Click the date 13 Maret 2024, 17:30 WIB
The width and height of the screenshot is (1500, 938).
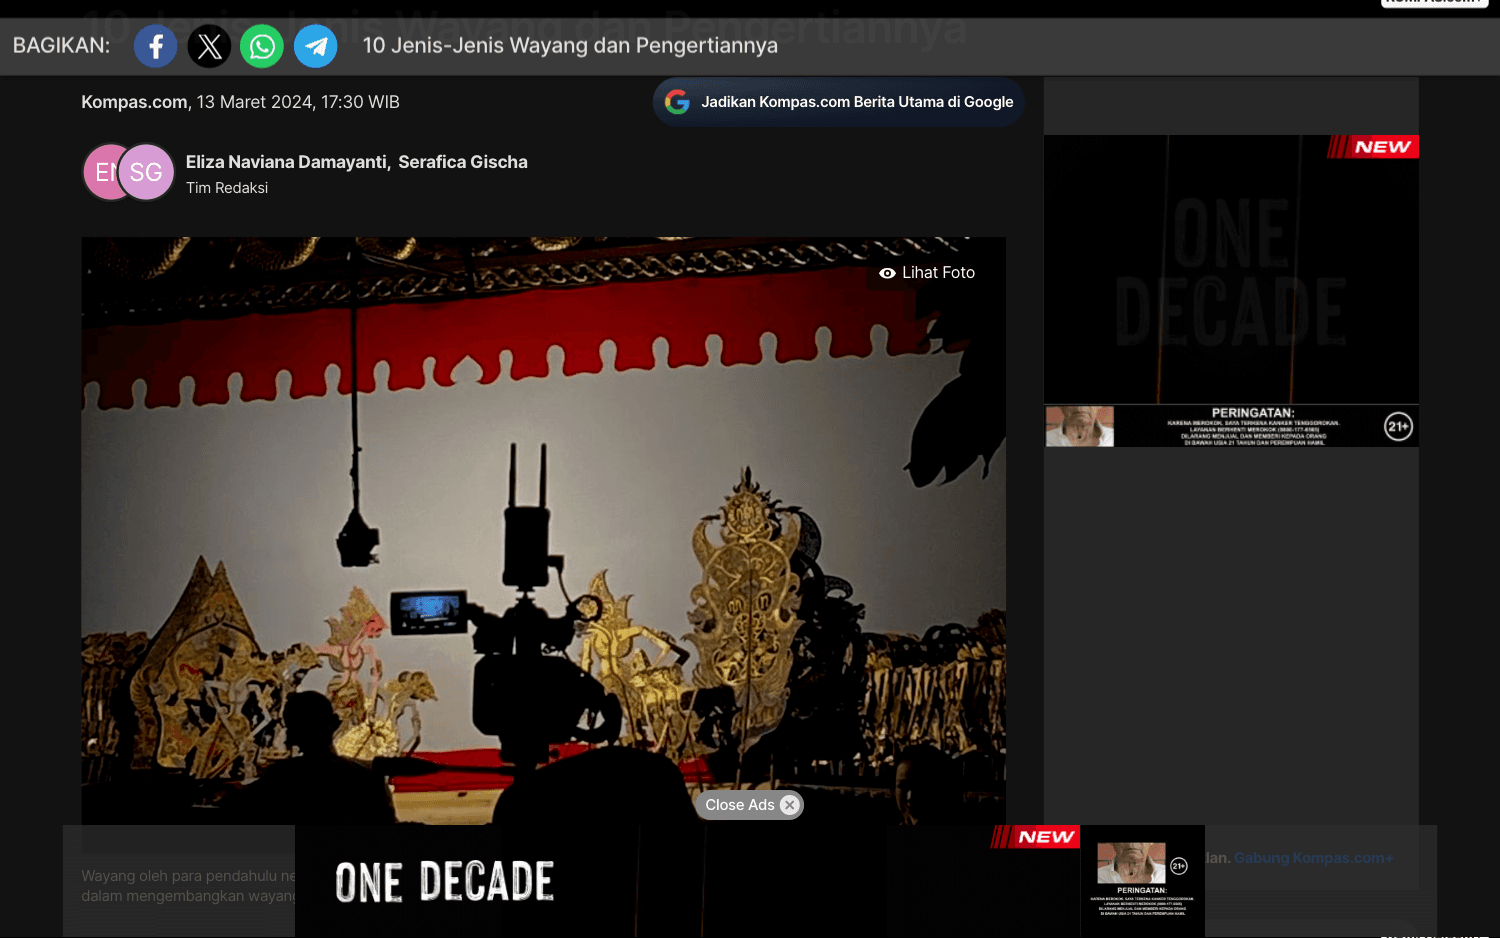(x=298, y=102)
